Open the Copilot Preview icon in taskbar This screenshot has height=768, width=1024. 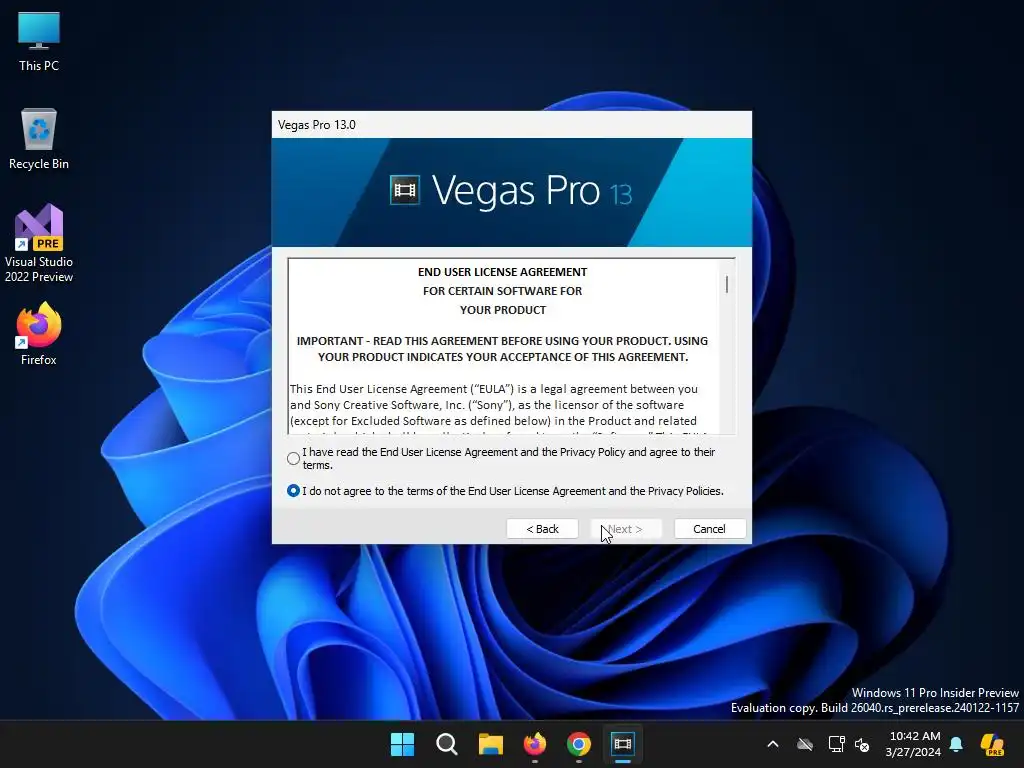click(x=992, y=744)
